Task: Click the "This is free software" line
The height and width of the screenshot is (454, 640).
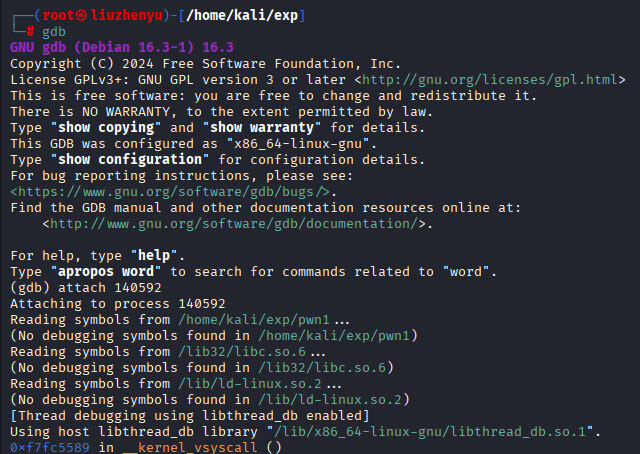Action: pyautogui.click(x=273, y=96)
